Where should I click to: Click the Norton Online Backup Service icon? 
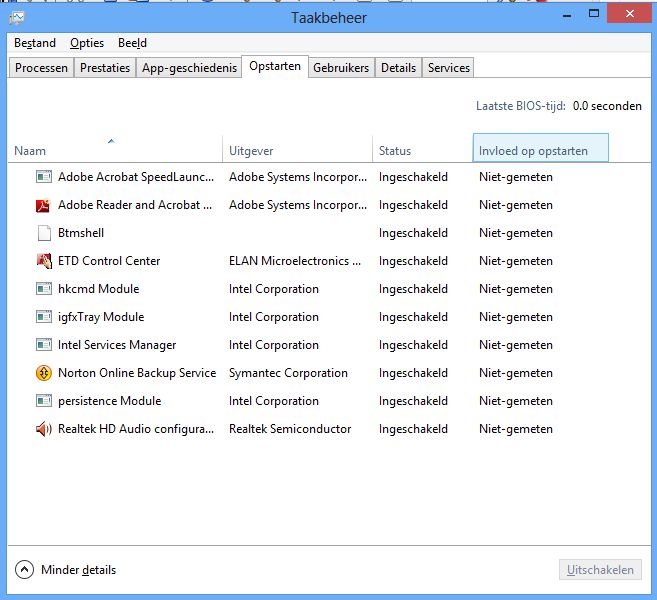click(44, 373)
